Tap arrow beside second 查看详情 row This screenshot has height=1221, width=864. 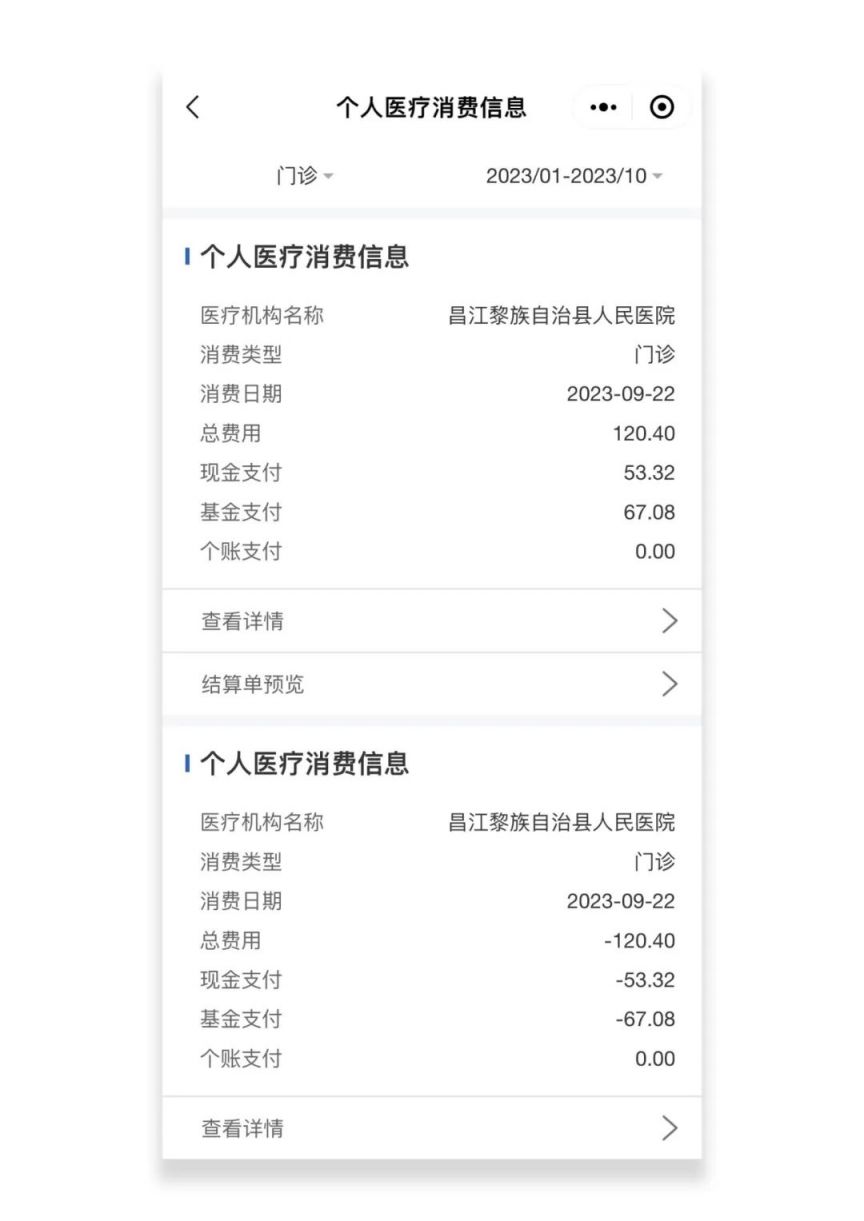(670, 1129)
